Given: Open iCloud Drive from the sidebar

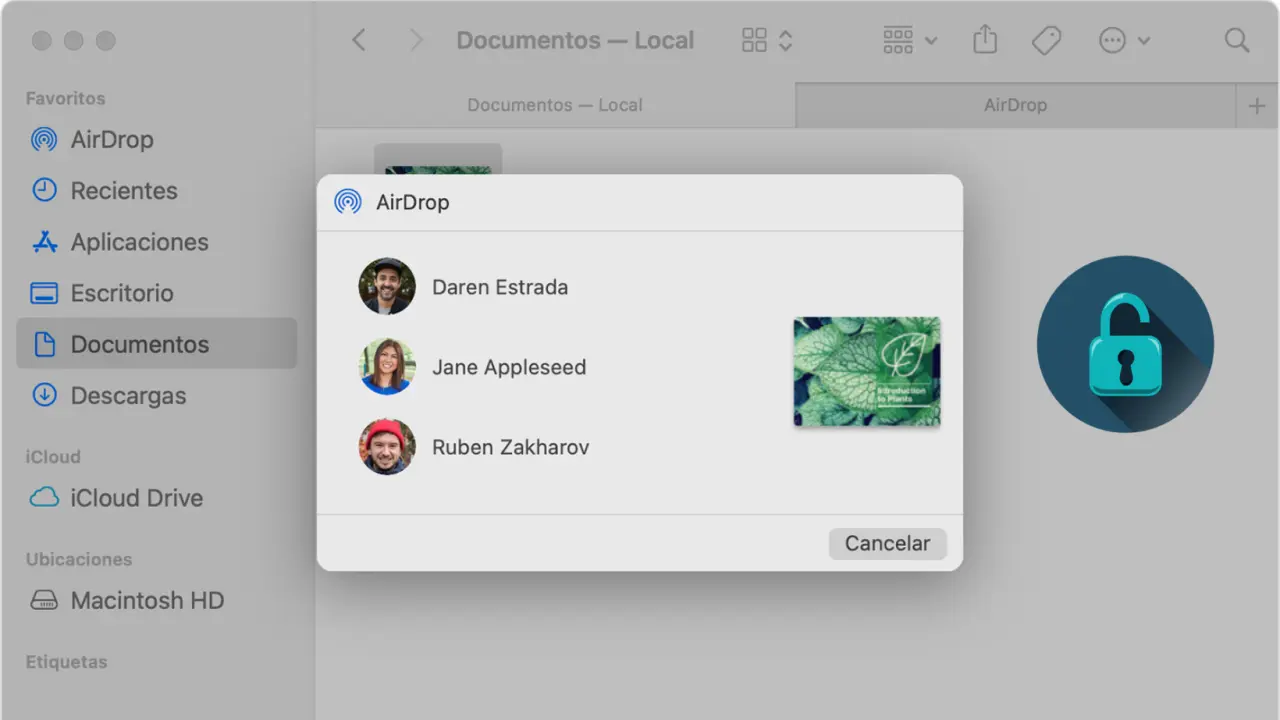Looking at the screenshot, I should point(136,498).
